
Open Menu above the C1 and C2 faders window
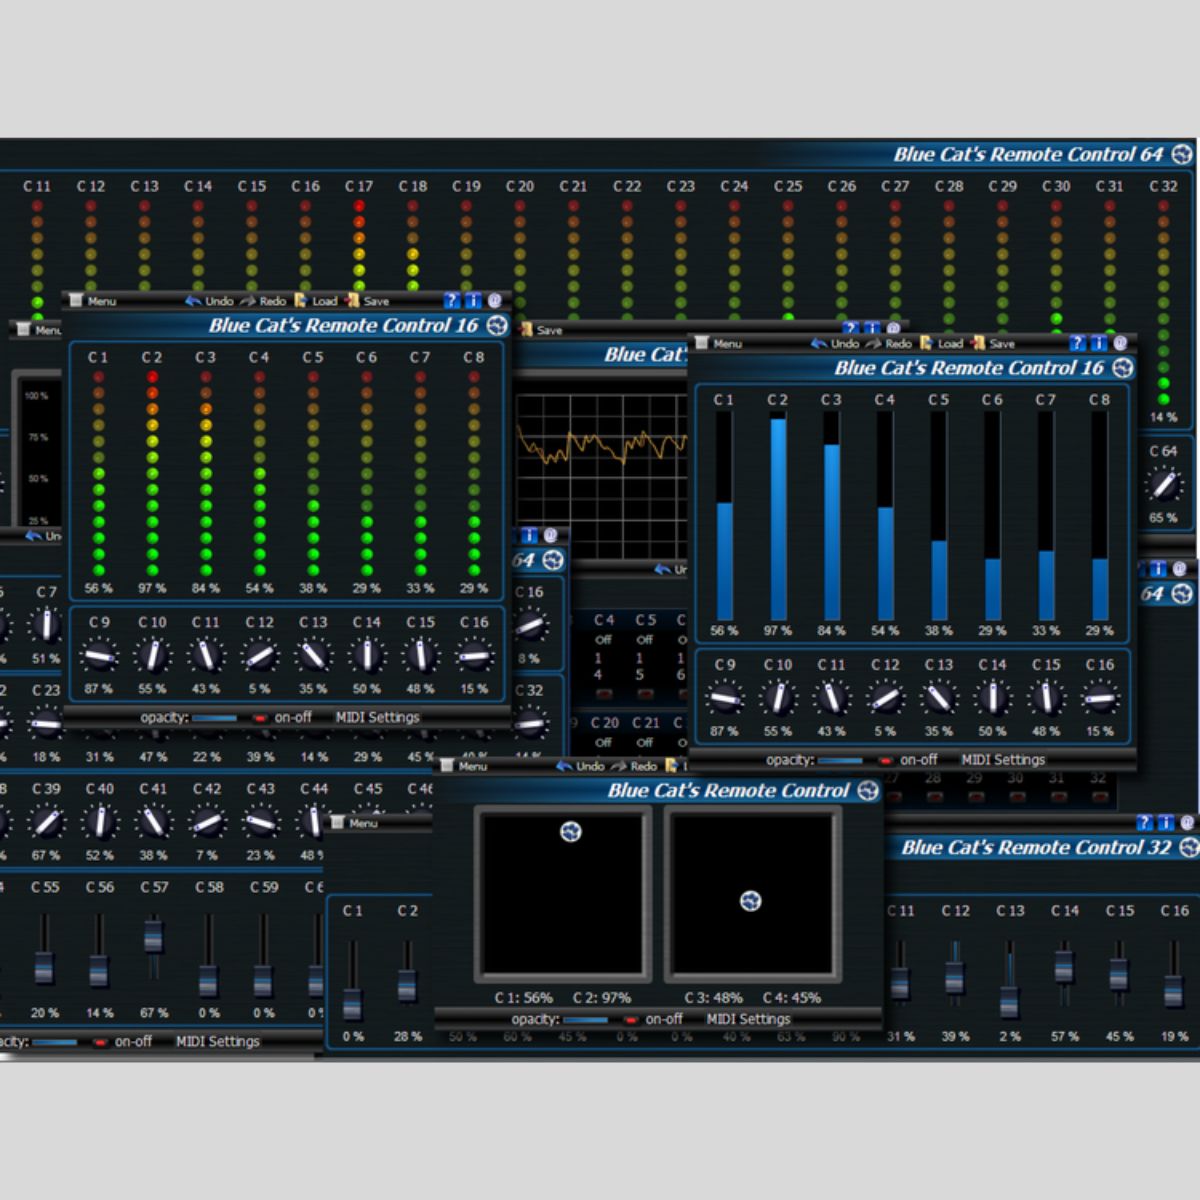(354, 823)
